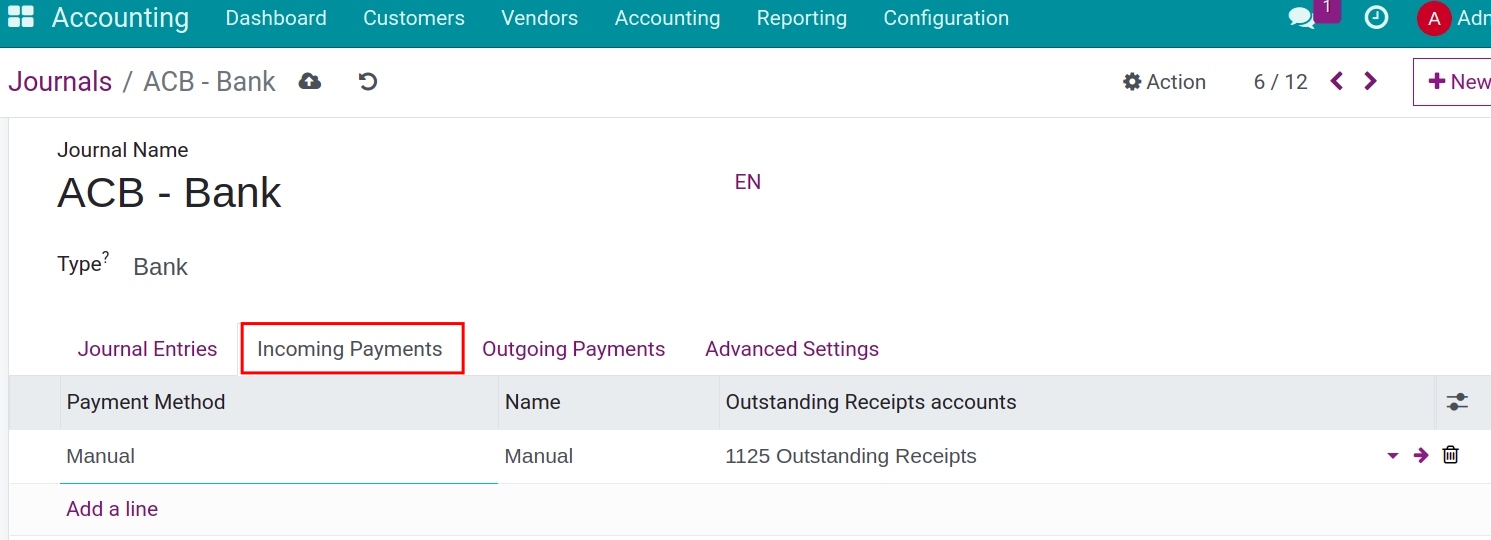Image resolution: width=1491 pixels, height=540 pixels.
Task: Click the Type help question mark
Action: 106,257
